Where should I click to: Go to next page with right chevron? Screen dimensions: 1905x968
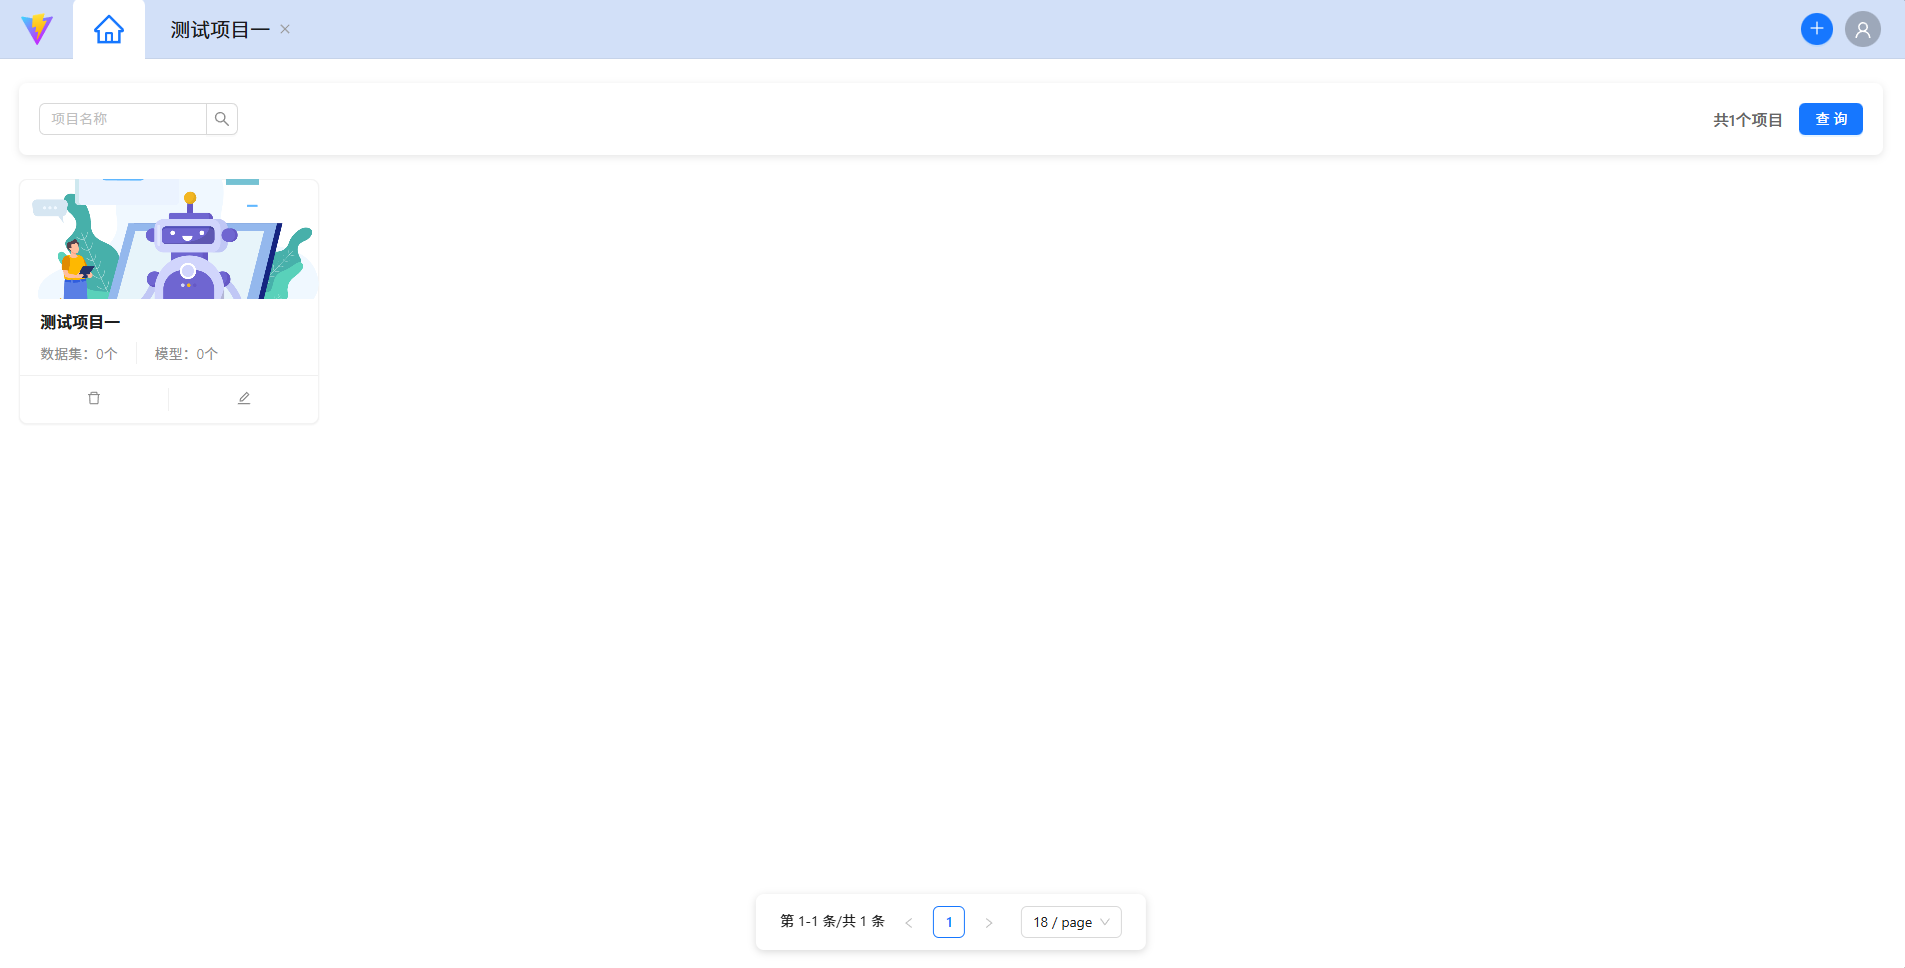tap(989, 922)
